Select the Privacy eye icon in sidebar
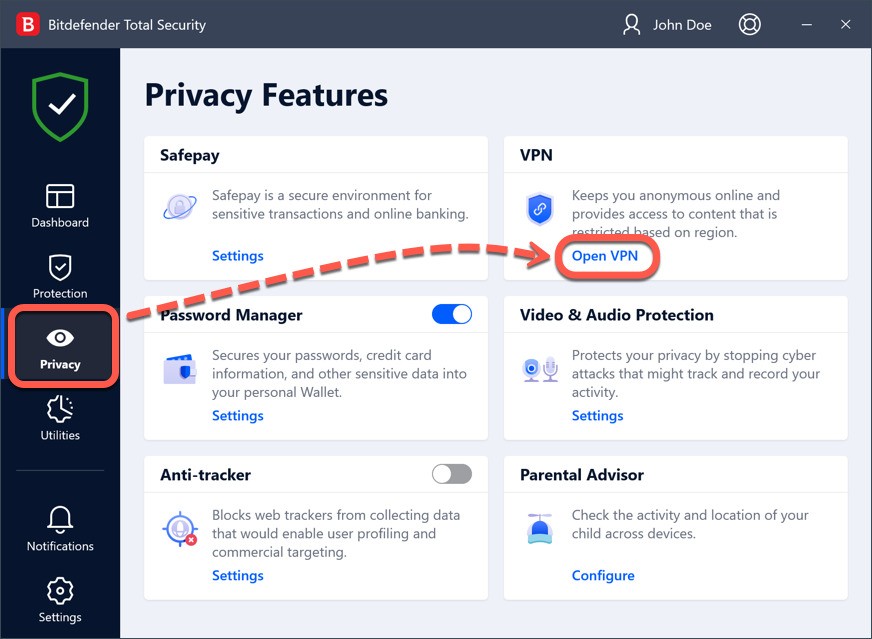872x639 pixels. point(60,336)
